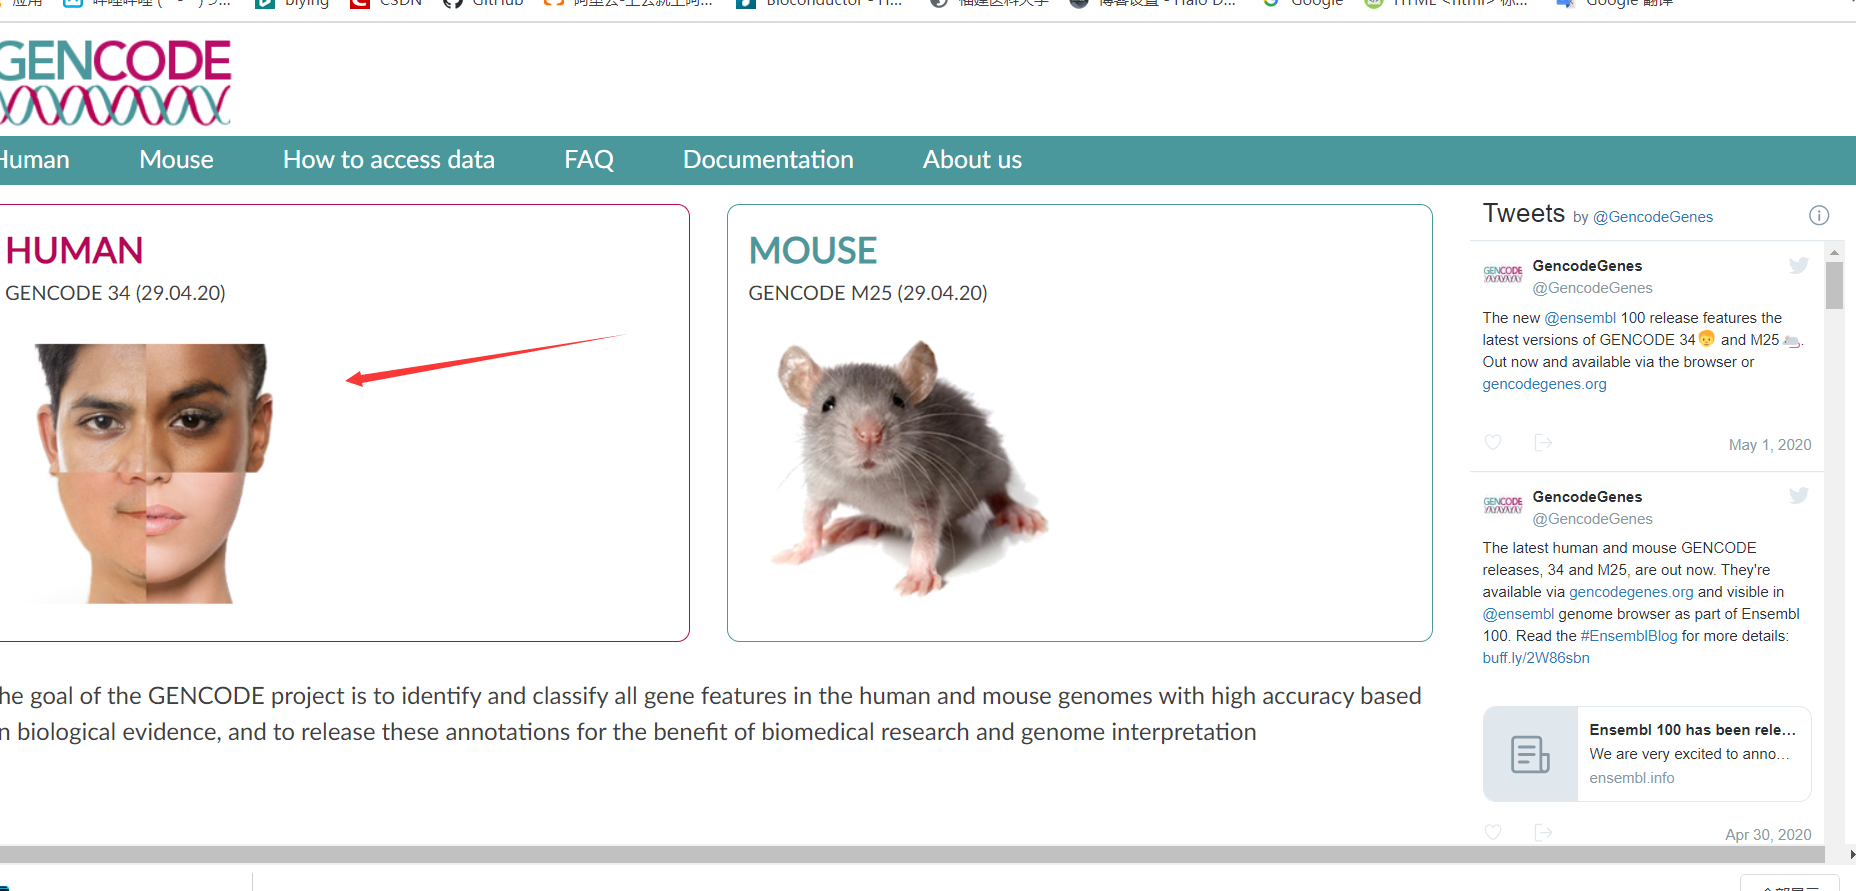Click the GENCODE 34 (29.04.20) release text
The height and width of the screenshot is (891, 1856).
115,293
